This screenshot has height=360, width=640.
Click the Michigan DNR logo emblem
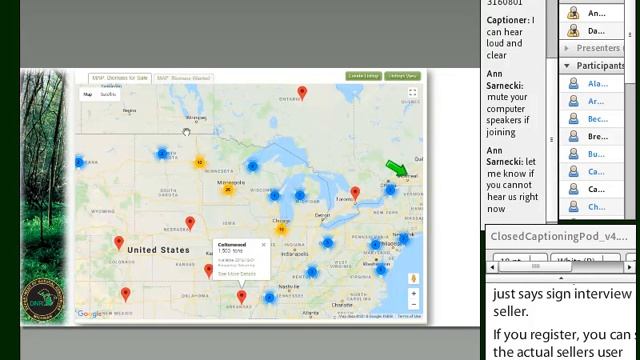[x=42, y=300]
